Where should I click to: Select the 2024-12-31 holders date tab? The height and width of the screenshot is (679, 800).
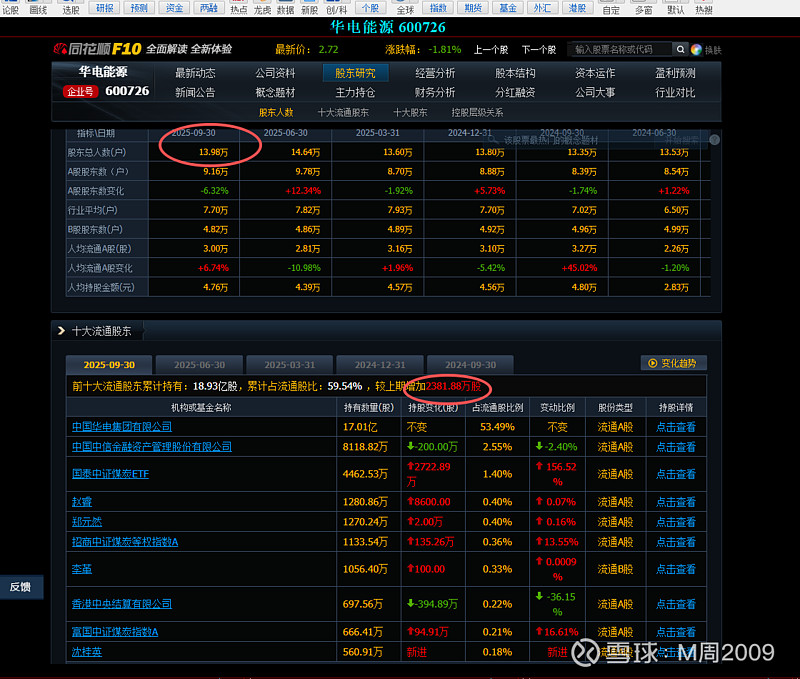tap(380, 365)
